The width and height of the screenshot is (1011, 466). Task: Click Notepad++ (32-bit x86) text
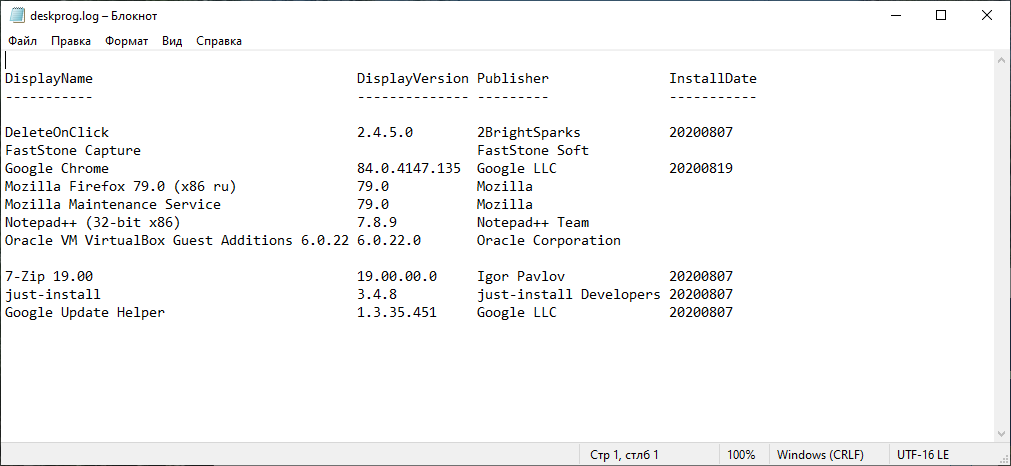point(93,223)
